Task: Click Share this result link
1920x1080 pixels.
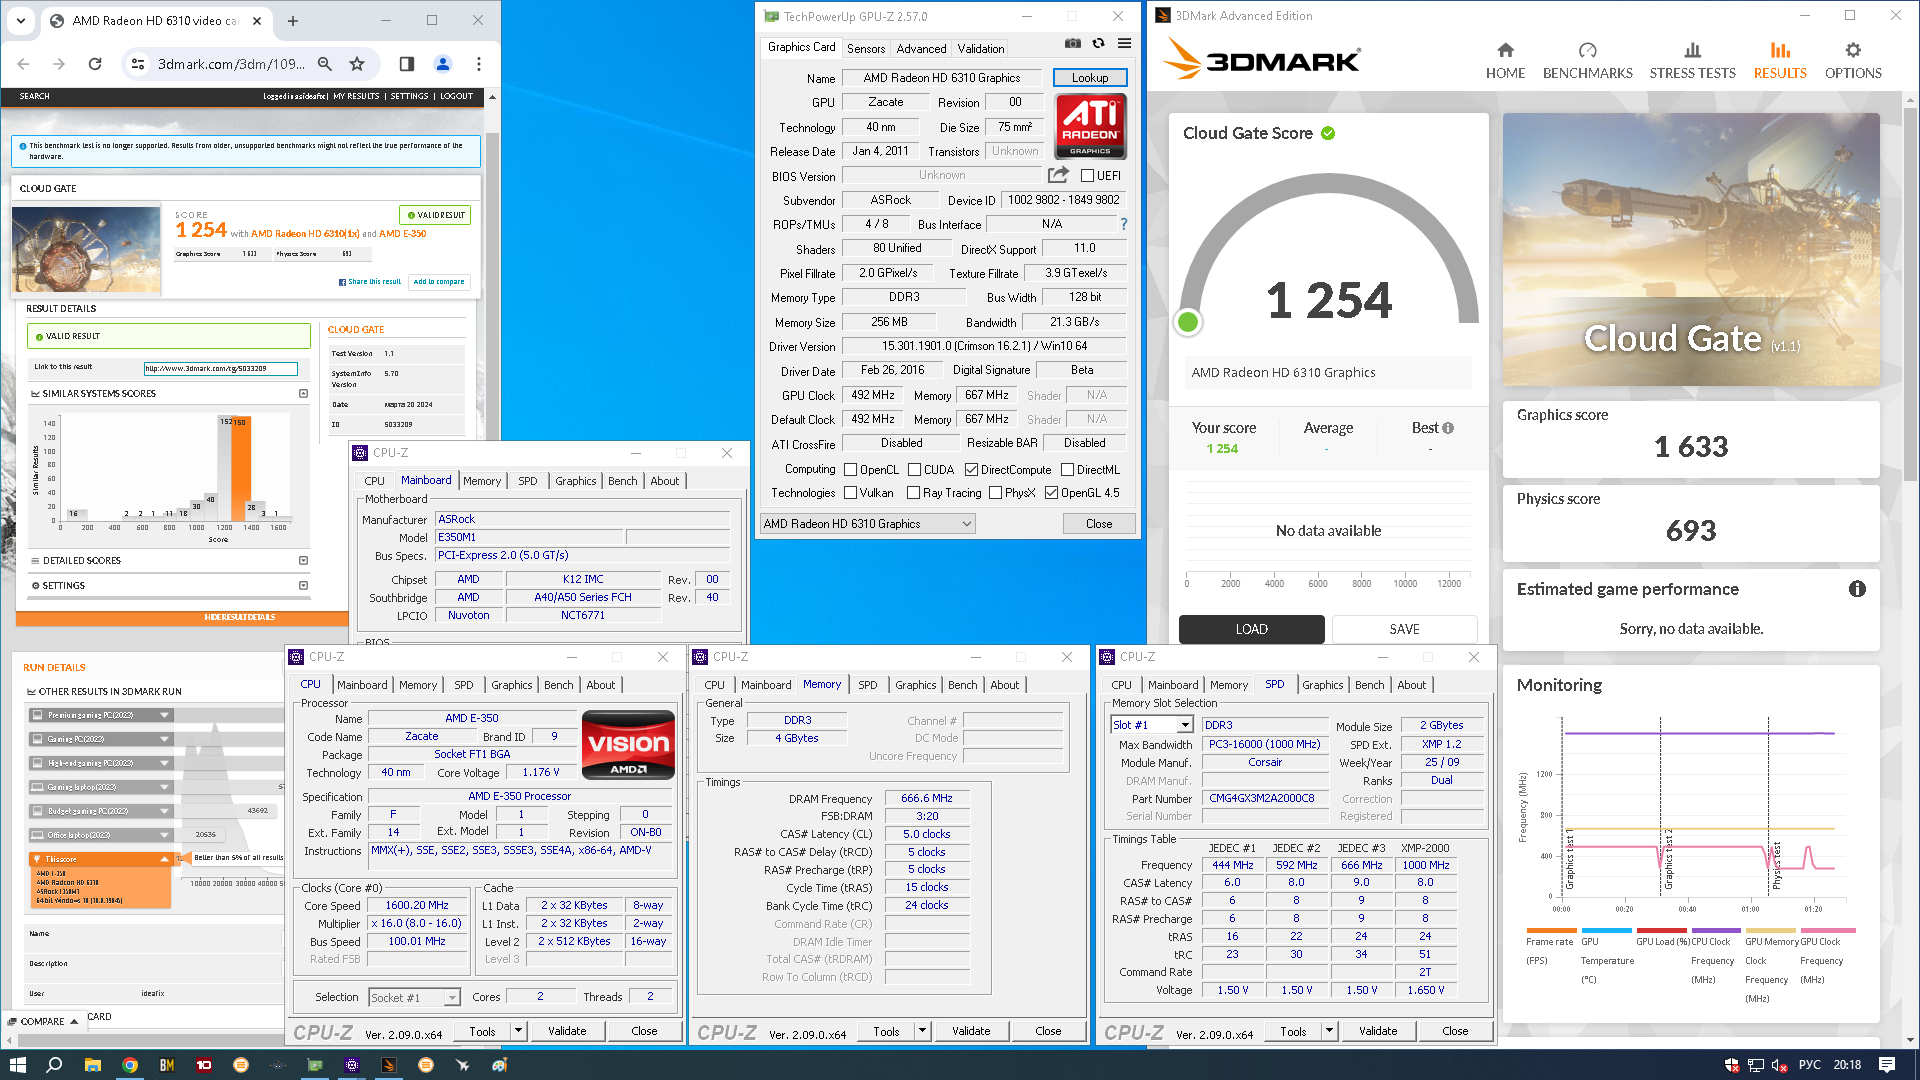Action: click(x=370, y=282)
